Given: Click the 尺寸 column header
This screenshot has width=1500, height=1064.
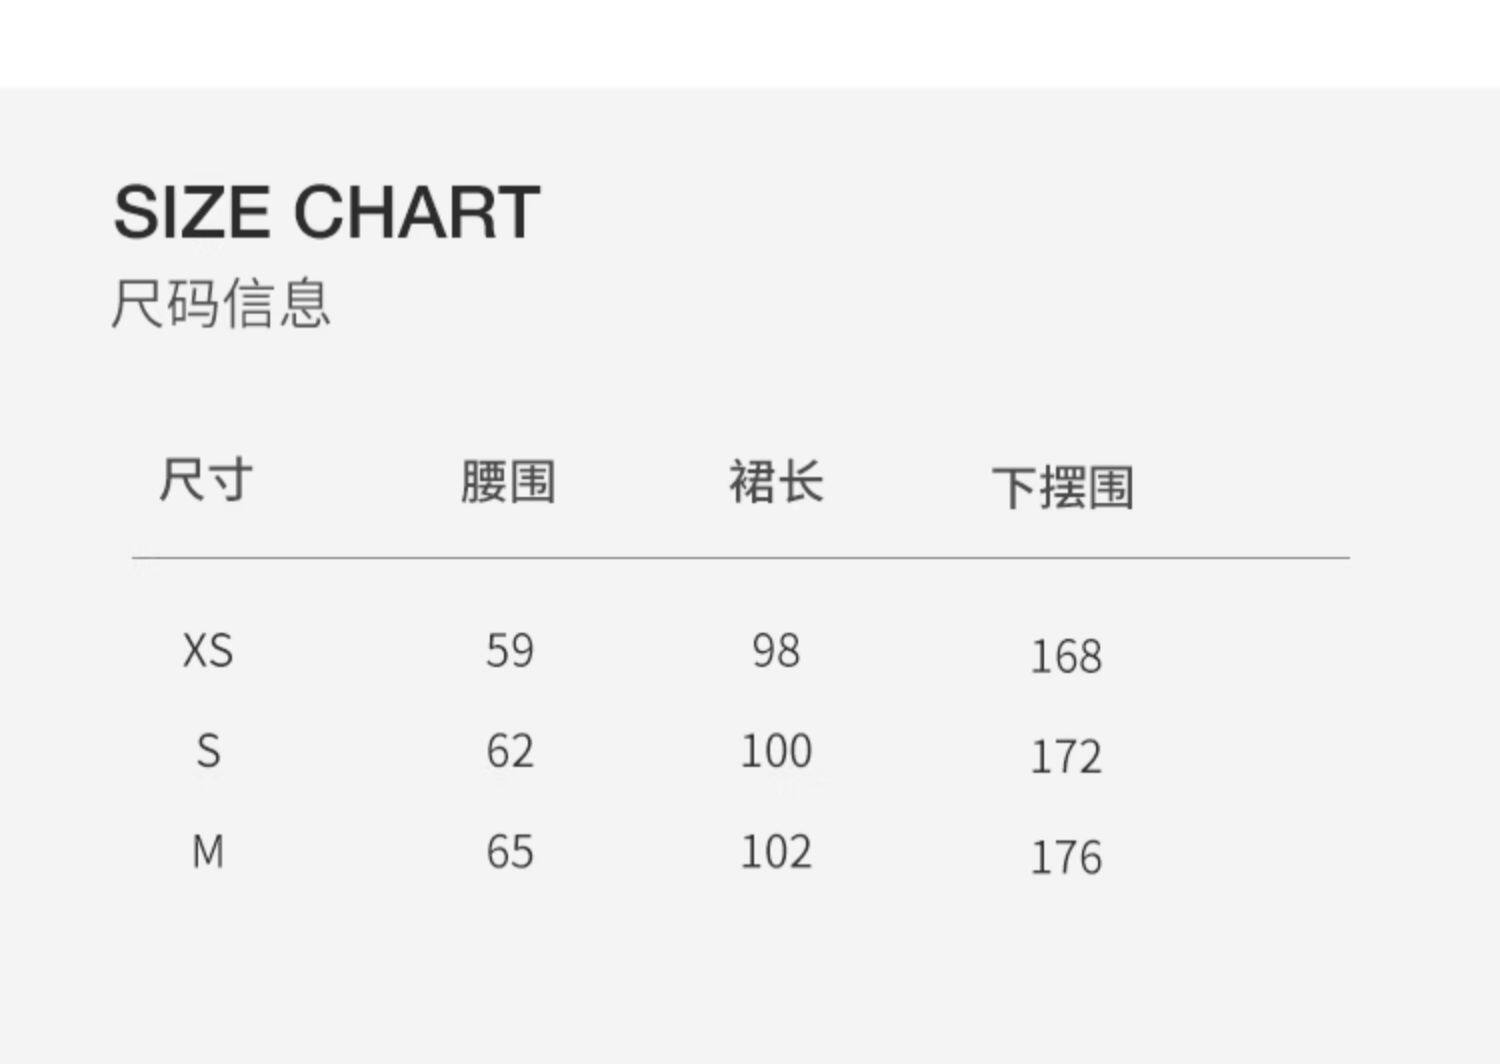Looking at the screenshot, I should tap(206, 480).
